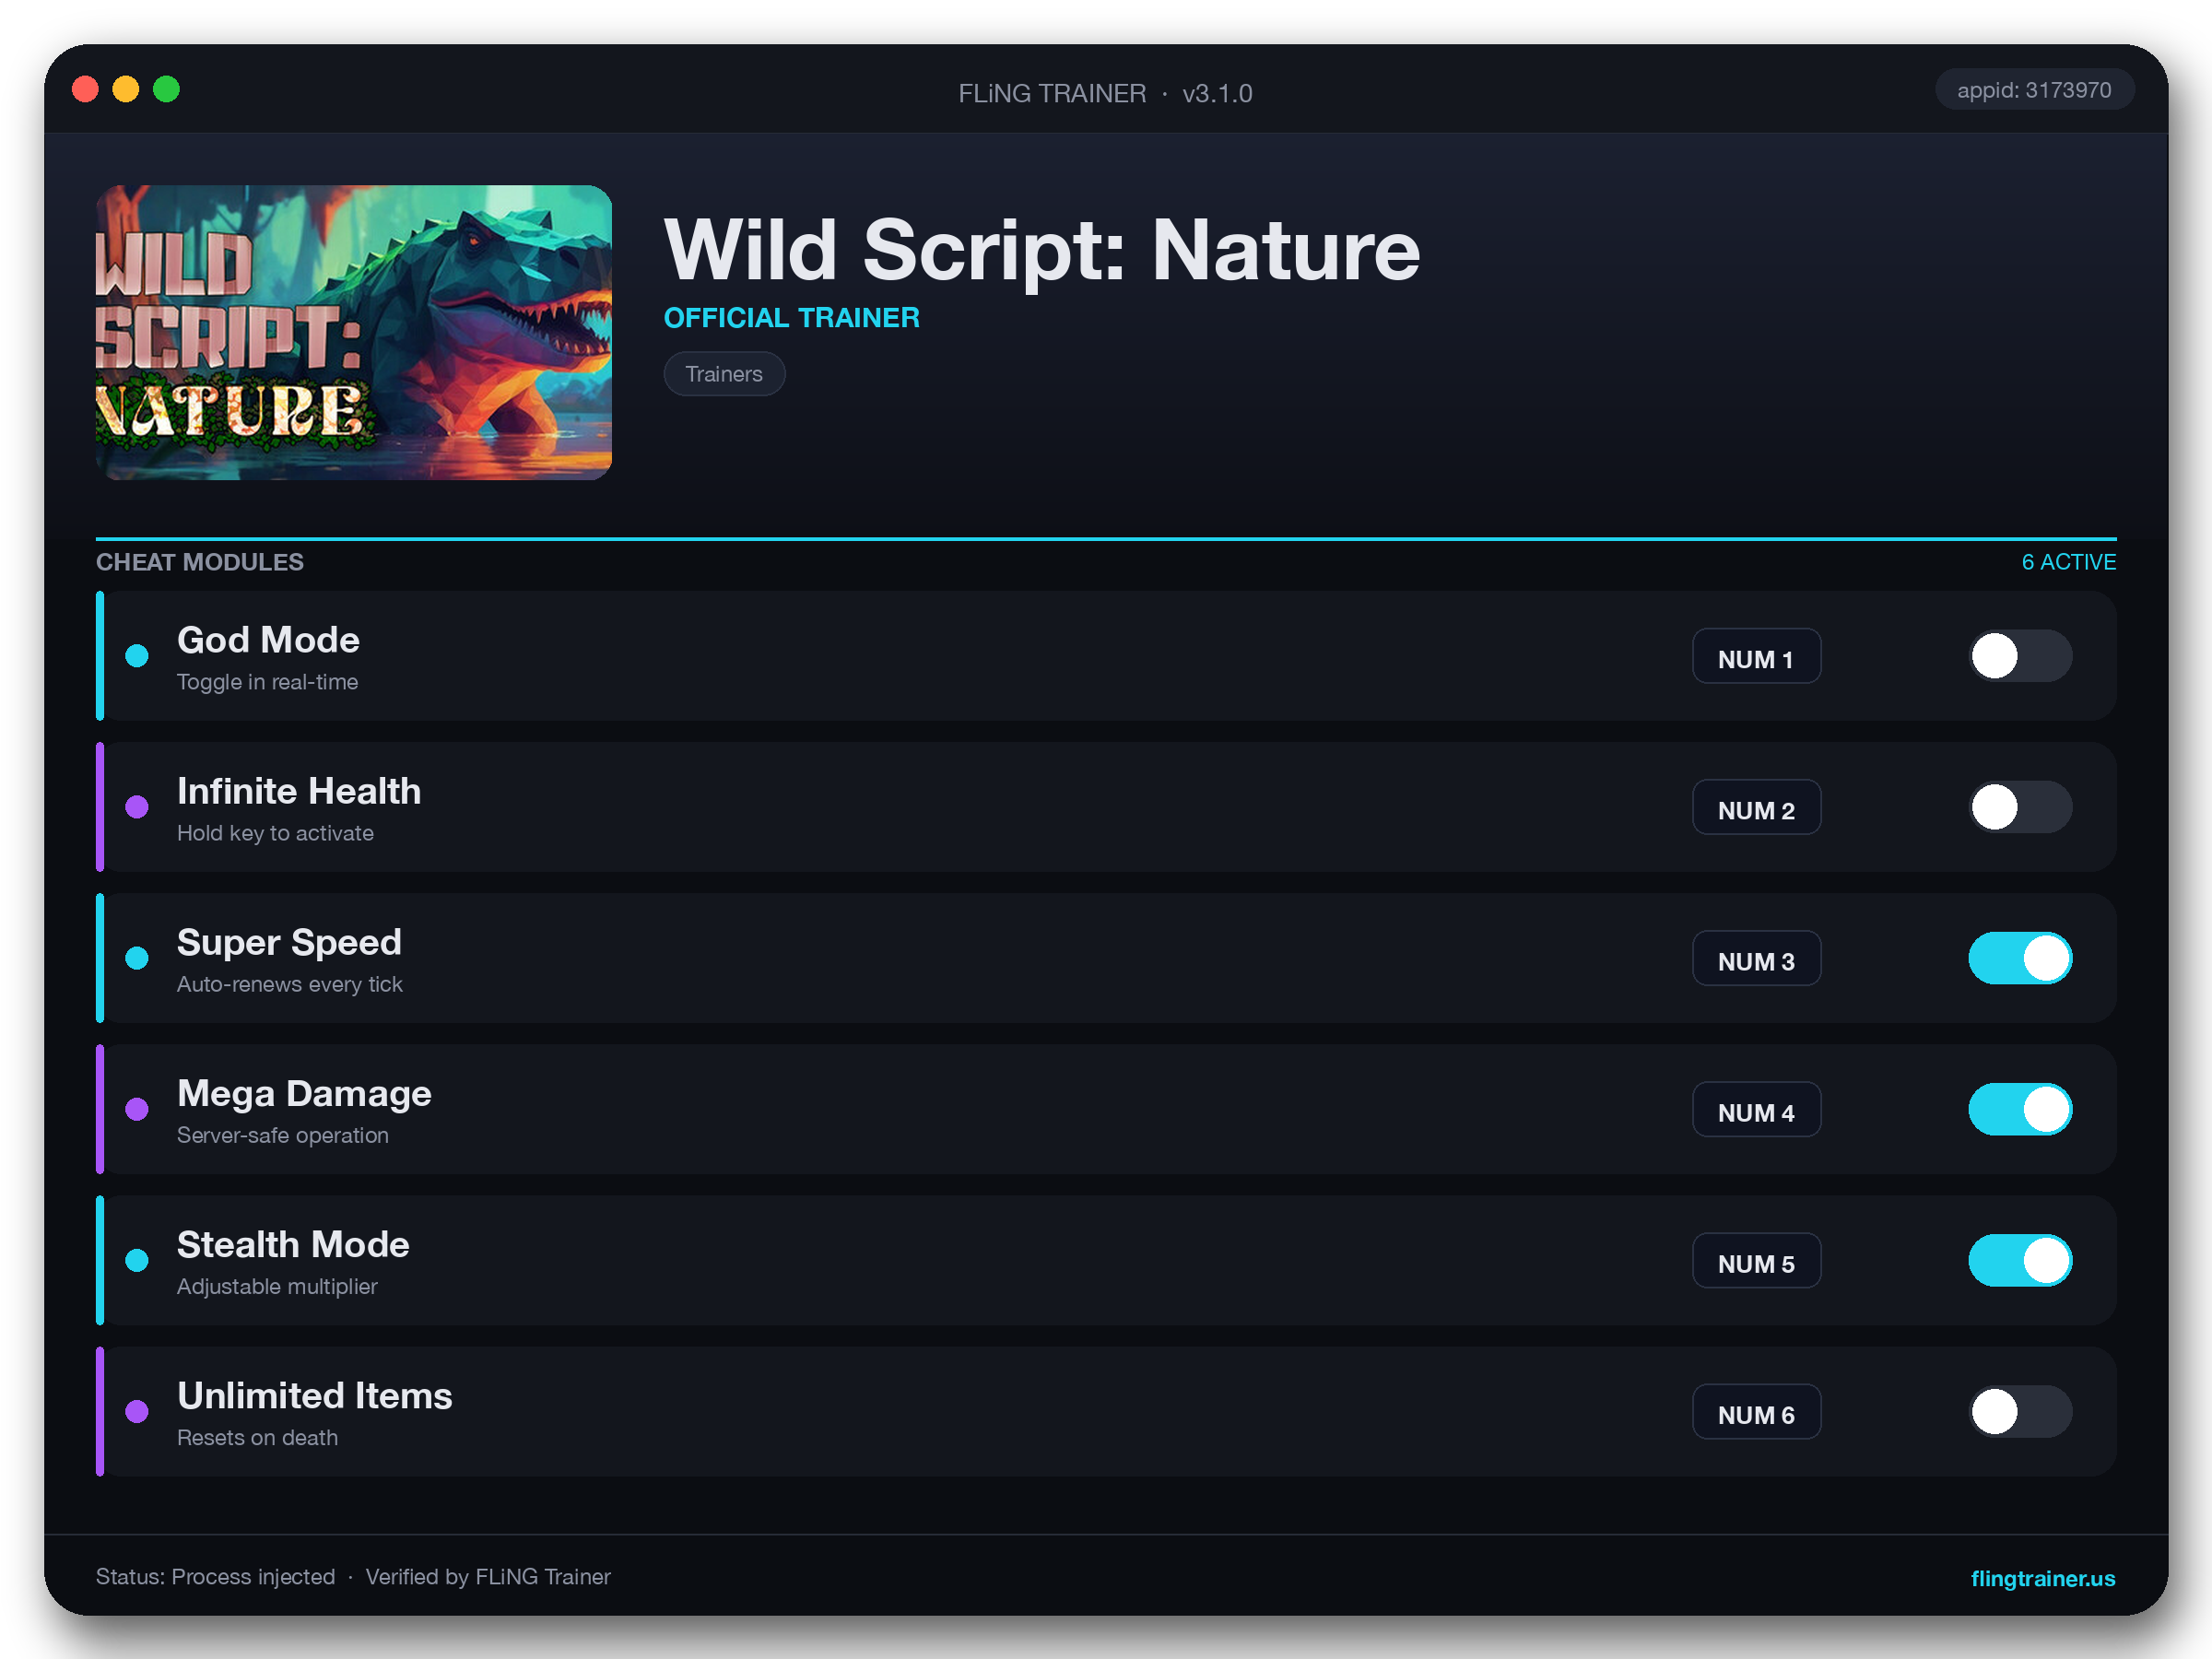Click the 'Auto-renews every tick' description
The width and height of the screenshot is (2212, 1659).
tap(290, 984)
